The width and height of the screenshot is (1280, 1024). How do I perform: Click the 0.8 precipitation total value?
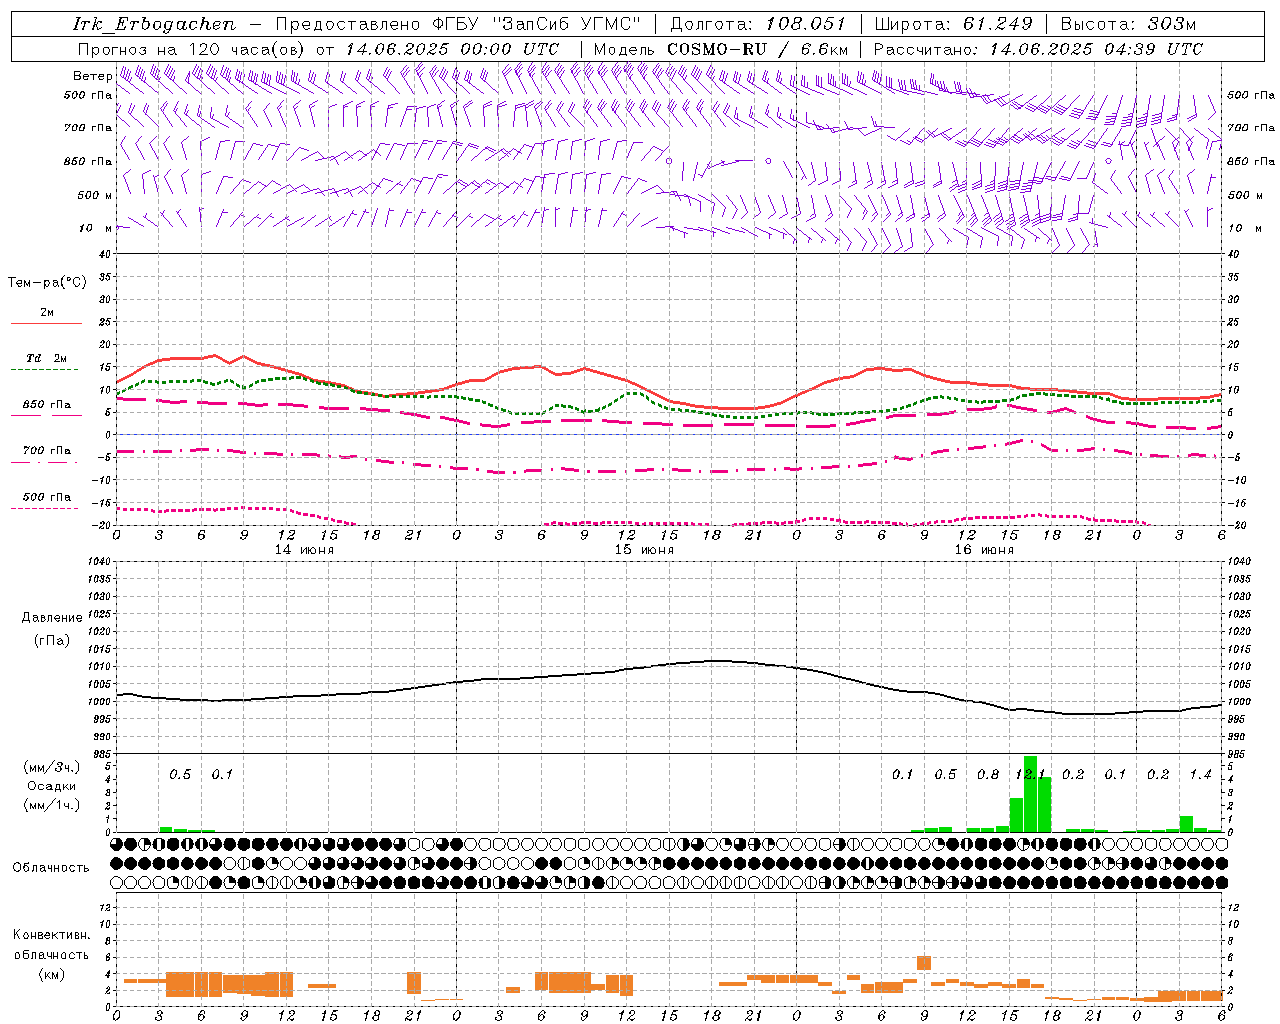coord(988,775)
